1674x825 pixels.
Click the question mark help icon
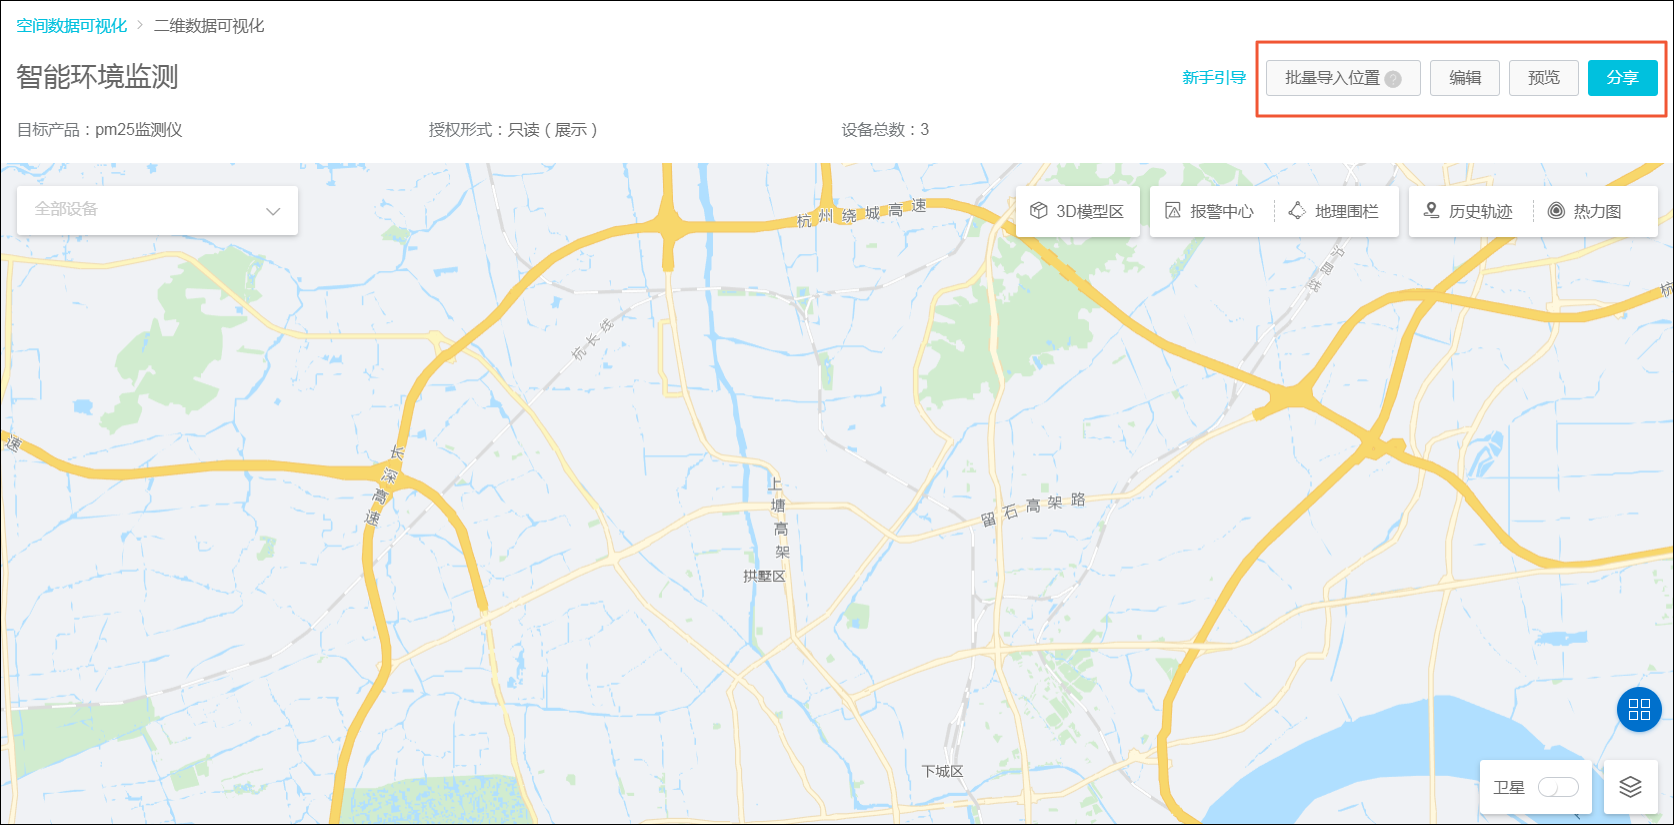click(x=1393, y=79)
